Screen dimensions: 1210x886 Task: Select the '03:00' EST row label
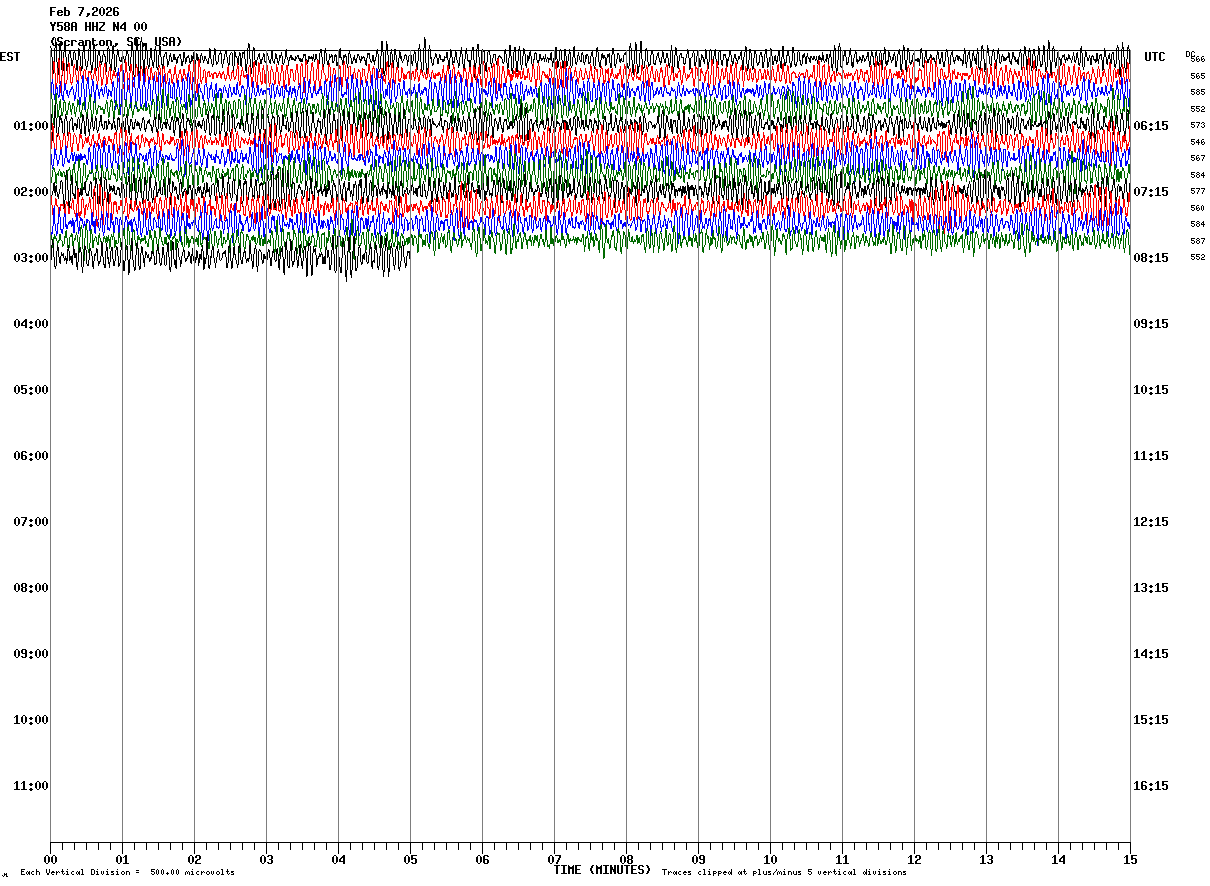point(31,258)
